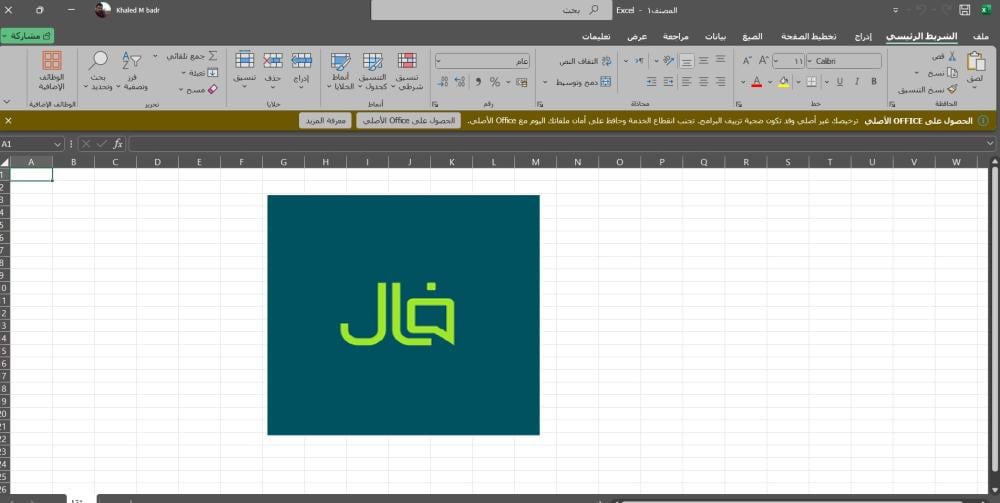Switch to the Data (بيانات) tab
The height and width of the screenshot is (503, 1000).
(715, 36)
